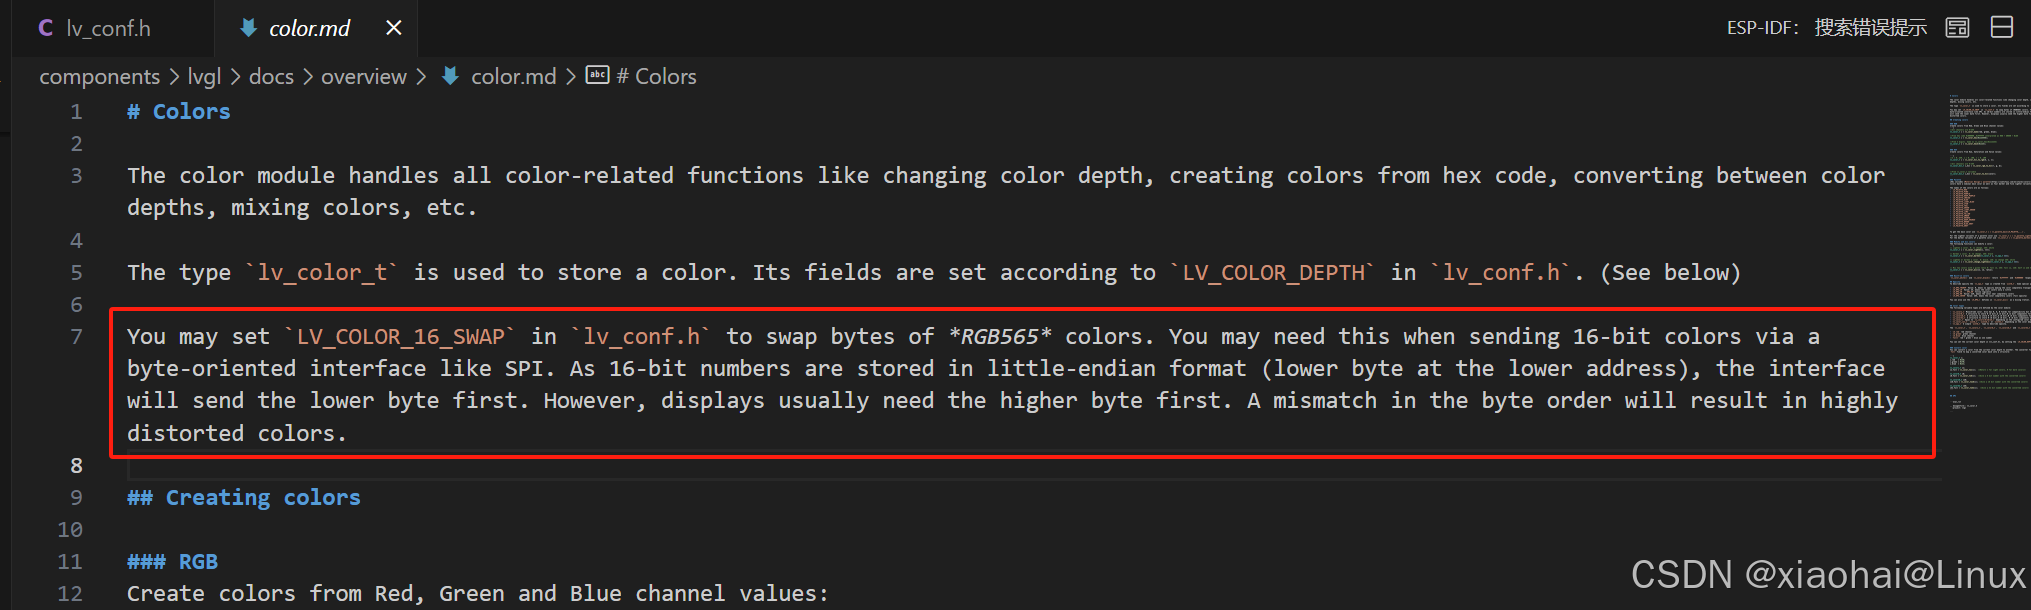
Task: Switch to the lv_conf.h tab
Action: 108,28
